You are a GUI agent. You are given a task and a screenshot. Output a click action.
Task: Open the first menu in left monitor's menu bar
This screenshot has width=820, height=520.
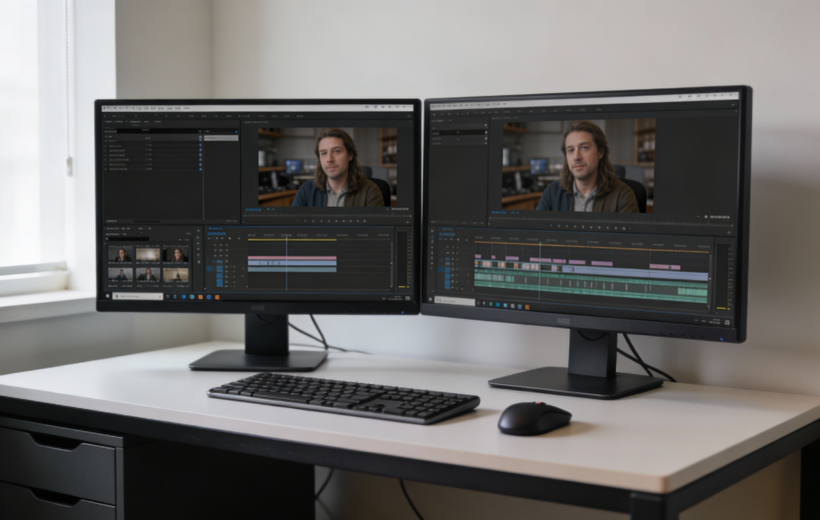pyautogui.click(x=106, y=107)
